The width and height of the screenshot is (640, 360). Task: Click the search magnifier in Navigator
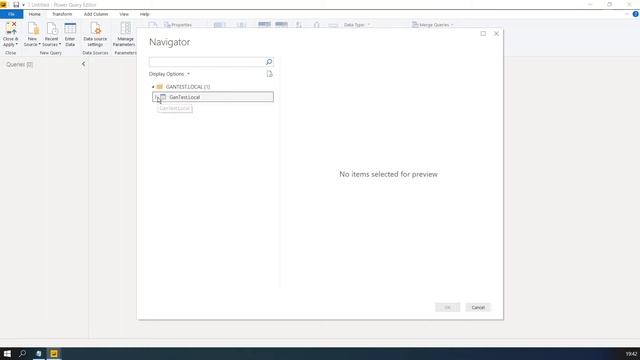click(x=269, y=62)
